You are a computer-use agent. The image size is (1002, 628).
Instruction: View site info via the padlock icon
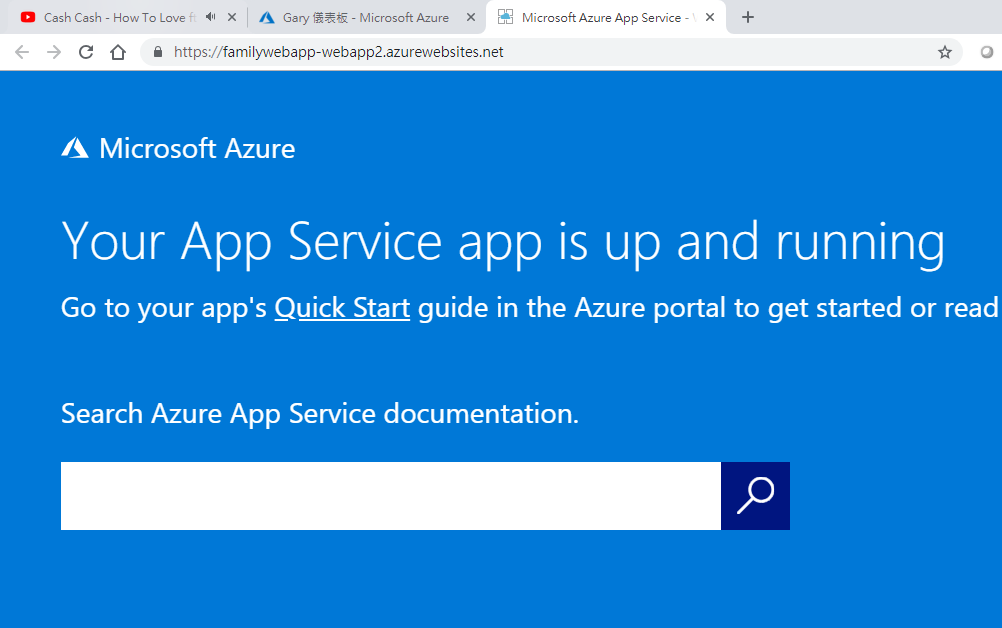158,52
